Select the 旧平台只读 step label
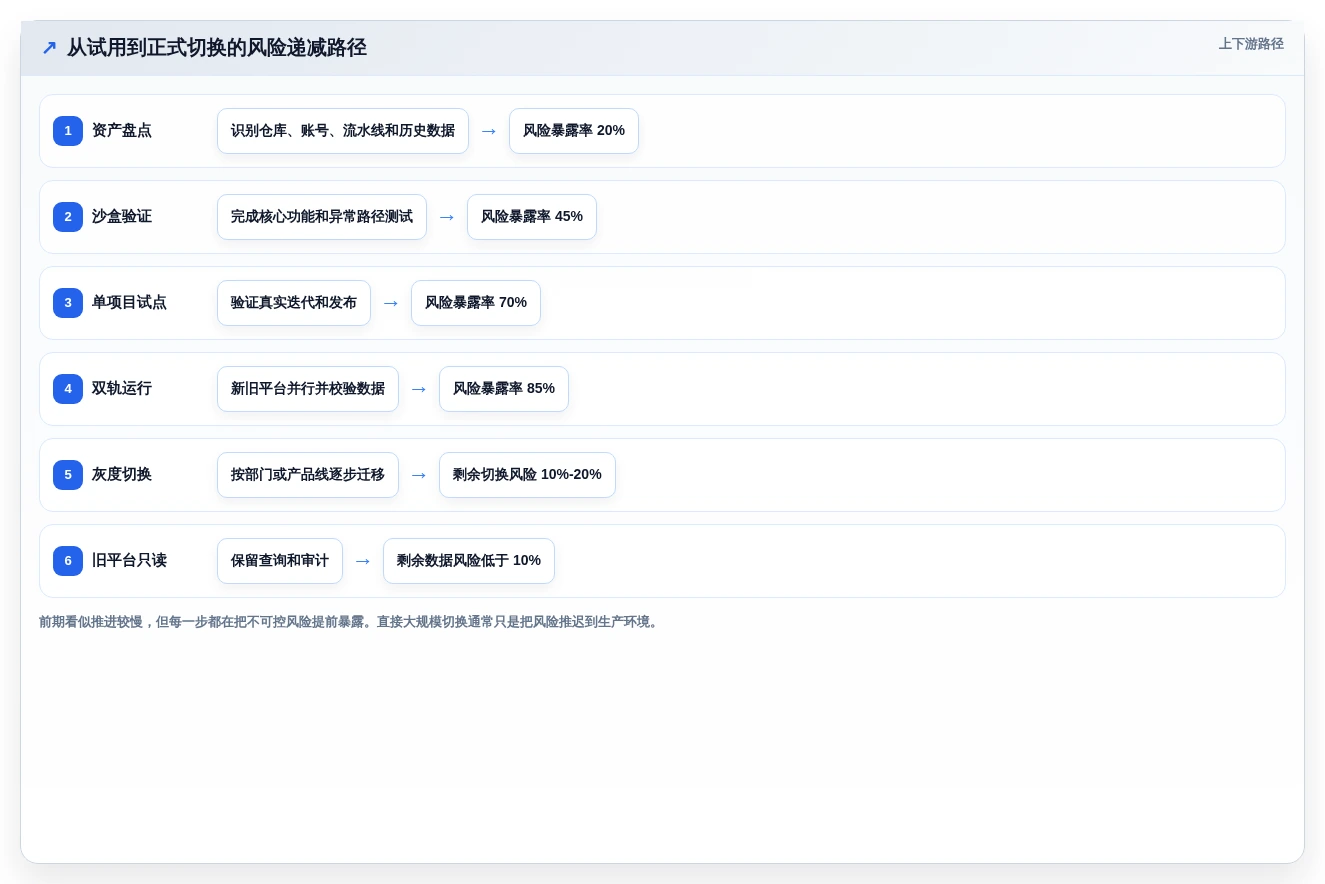This screenshot has height=884, width=1325. 129,561
